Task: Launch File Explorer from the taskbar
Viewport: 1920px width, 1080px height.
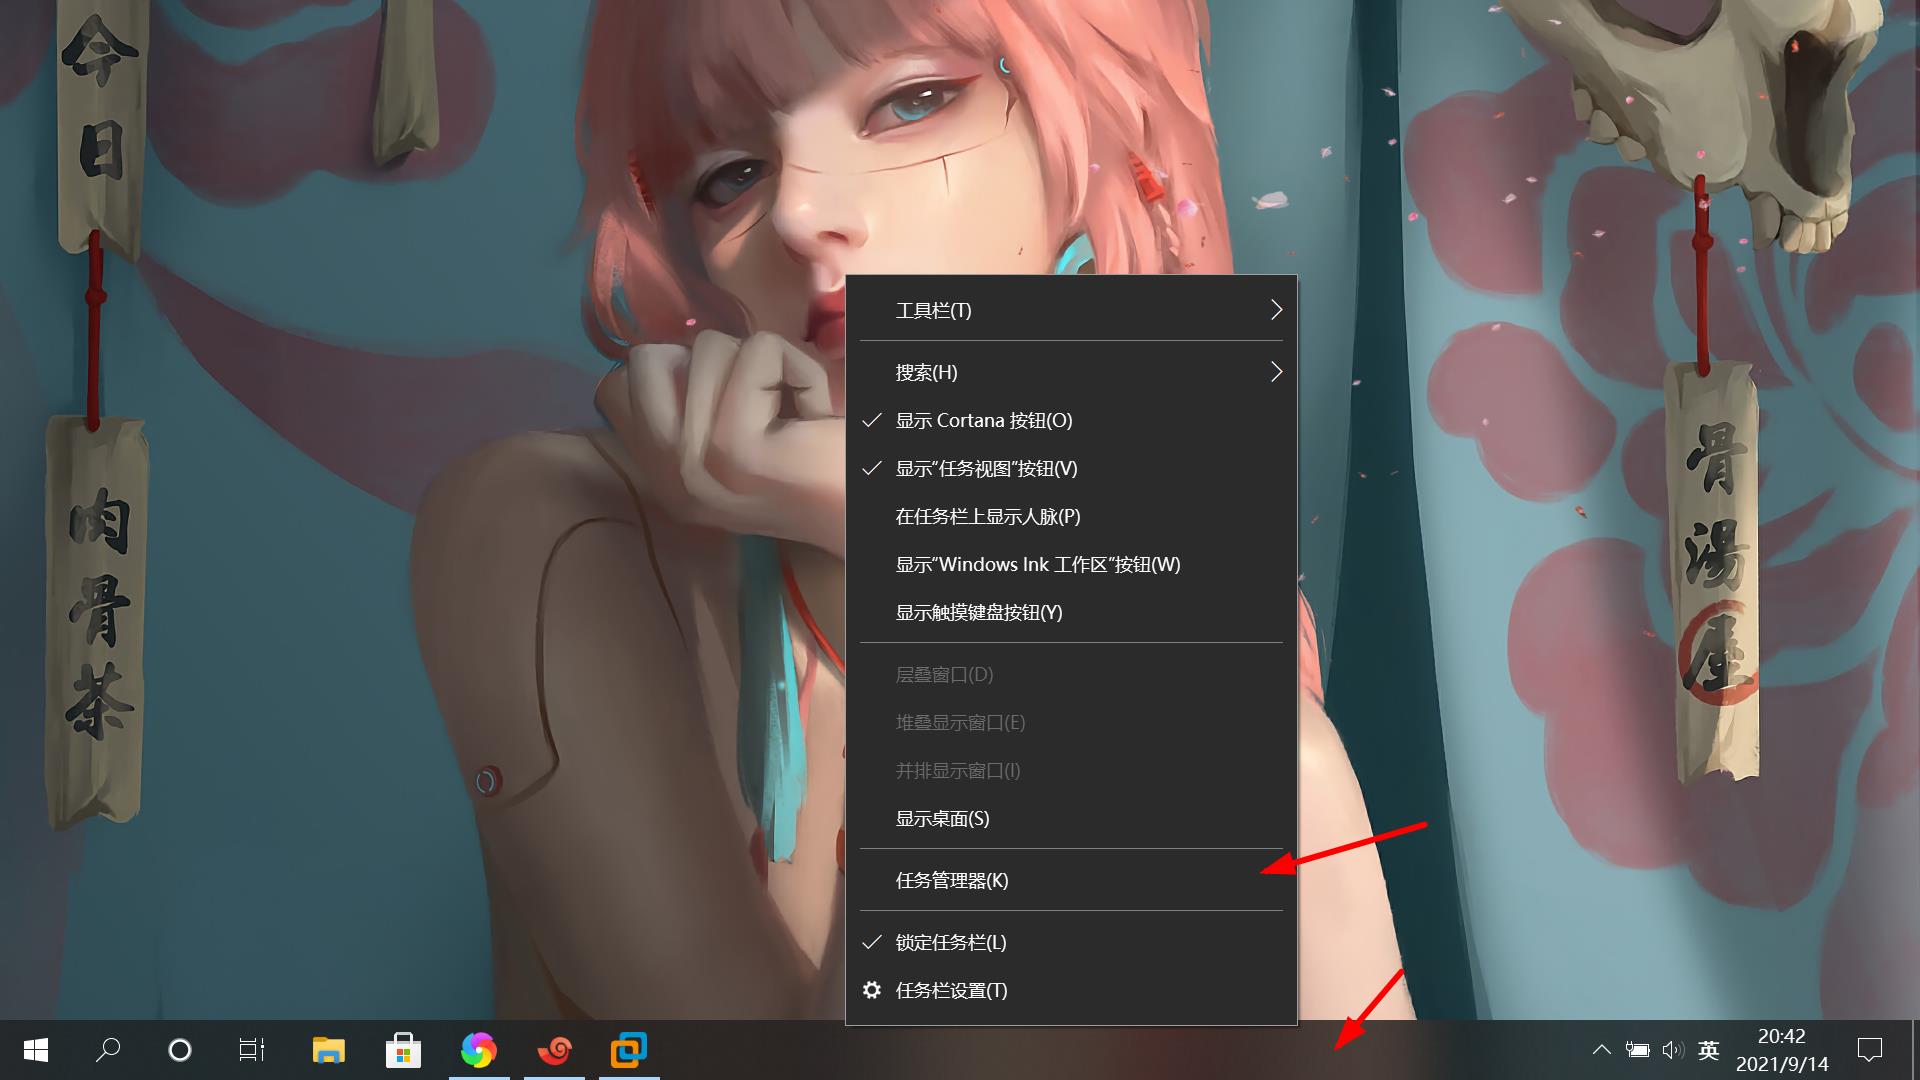Action: point(327,1050)
